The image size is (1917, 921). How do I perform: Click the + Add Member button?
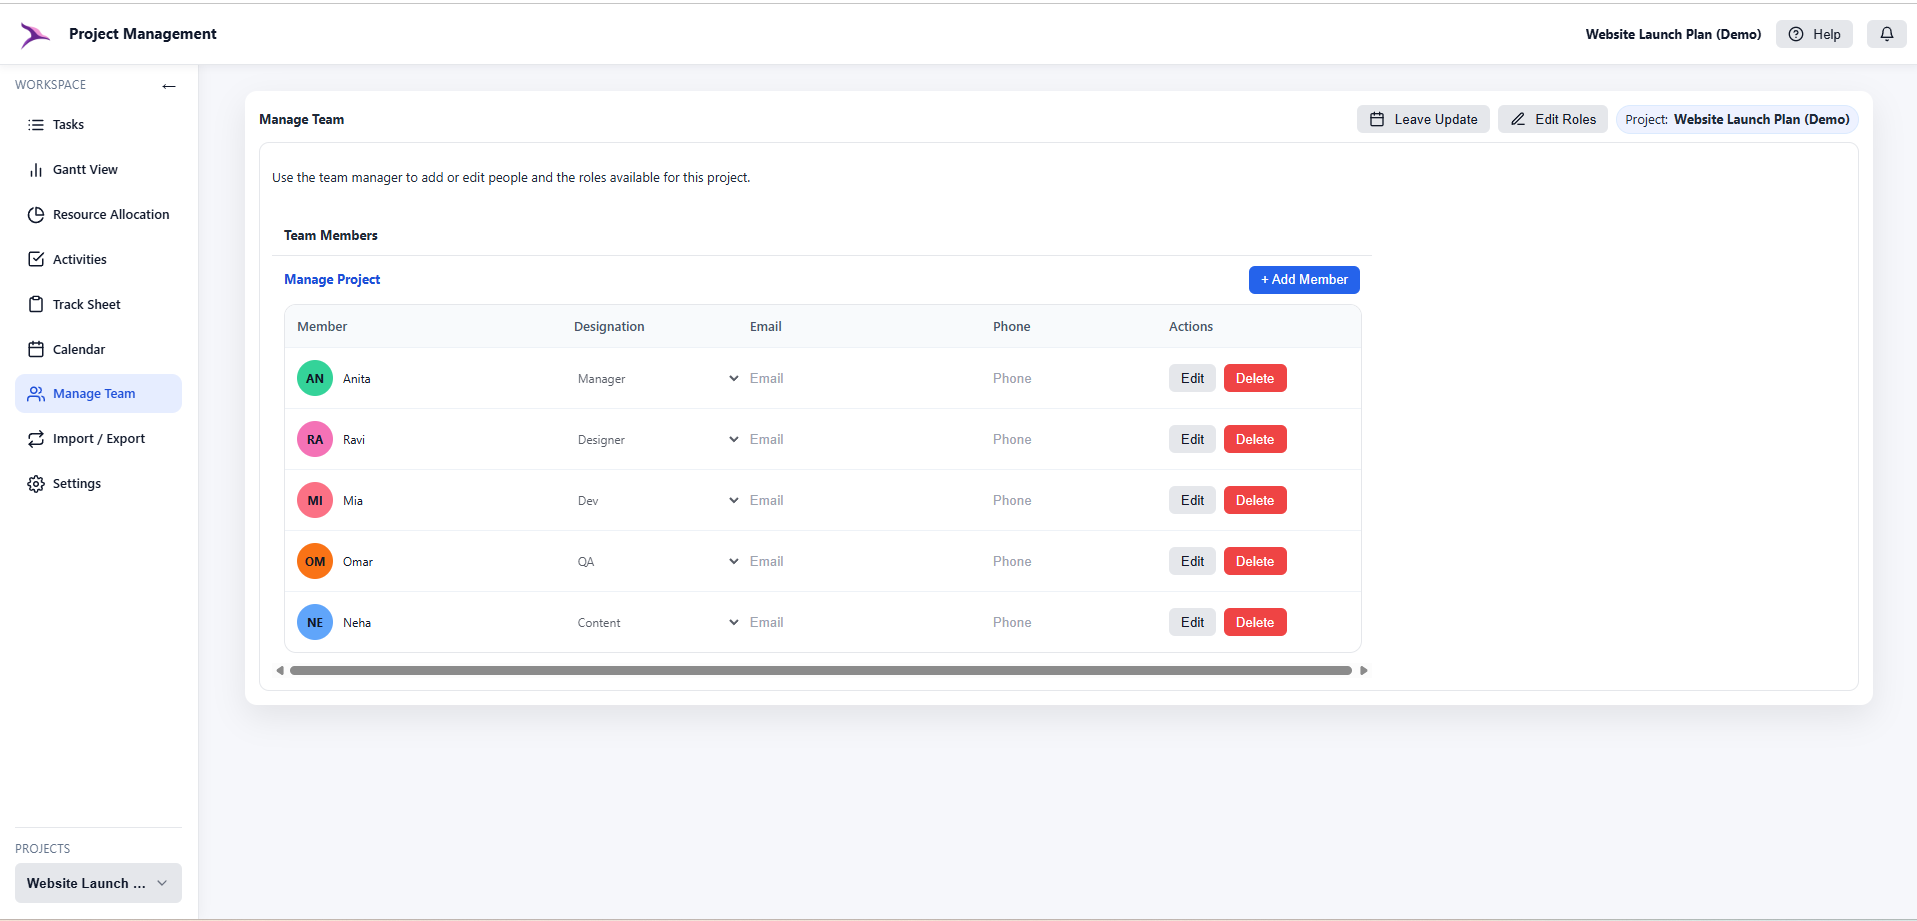point(1304,279)
